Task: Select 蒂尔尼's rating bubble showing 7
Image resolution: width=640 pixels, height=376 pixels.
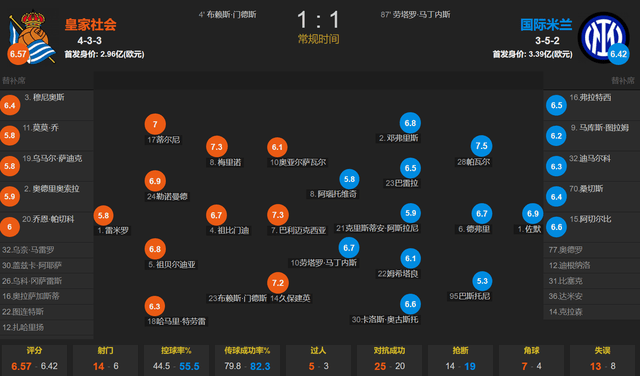Action: pyautogui.click(x=155, y=124)
